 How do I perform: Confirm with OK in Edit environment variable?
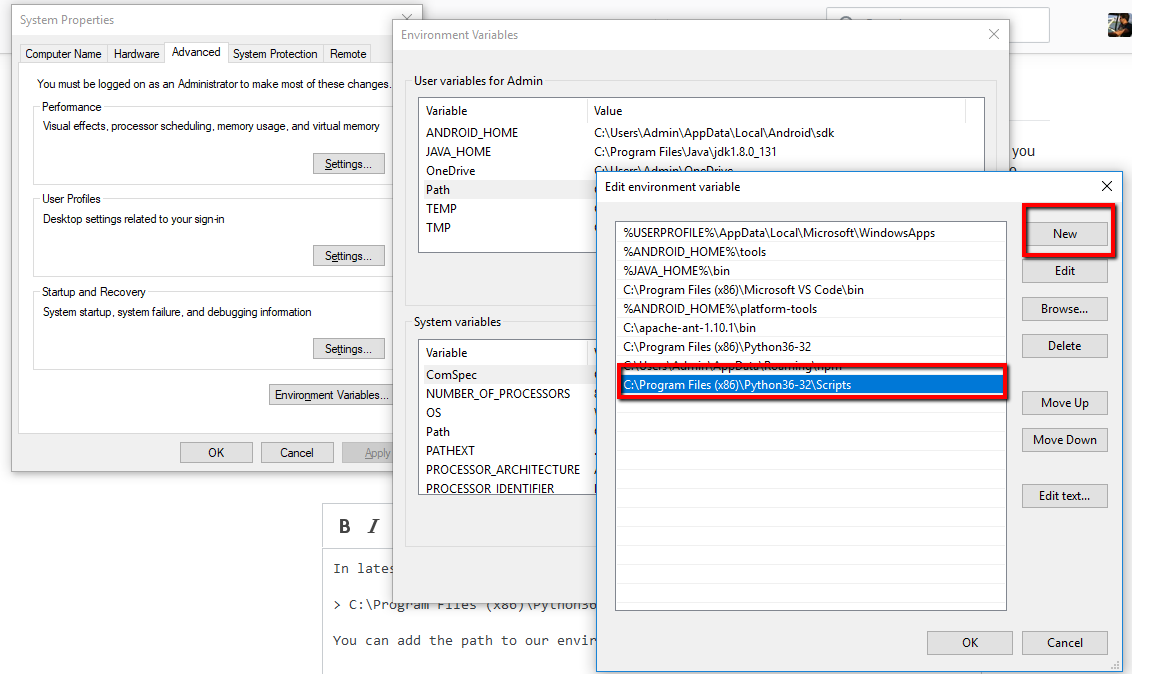970,642
